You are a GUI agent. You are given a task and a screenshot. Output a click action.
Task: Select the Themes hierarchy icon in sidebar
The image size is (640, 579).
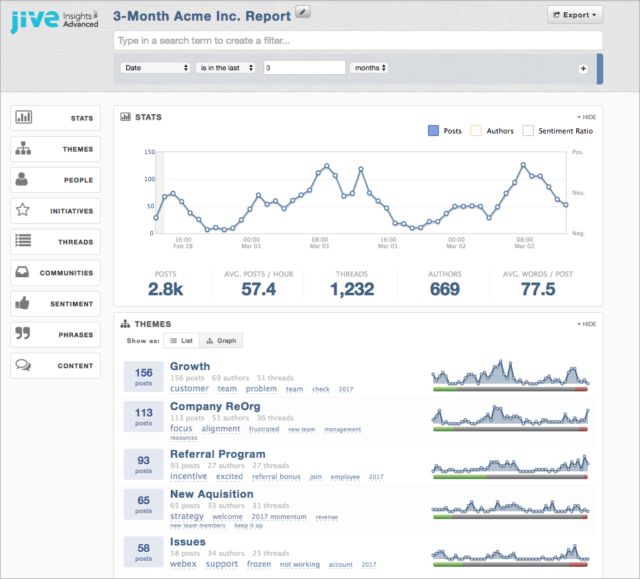[24, 149]
